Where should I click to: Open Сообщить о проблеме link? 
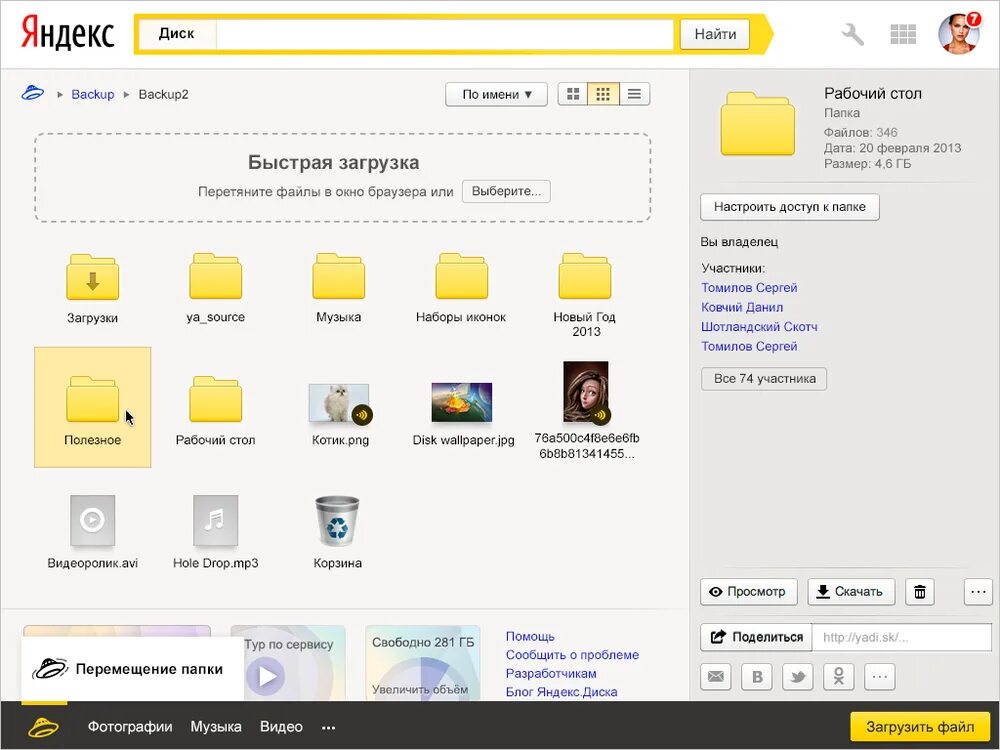572,655
